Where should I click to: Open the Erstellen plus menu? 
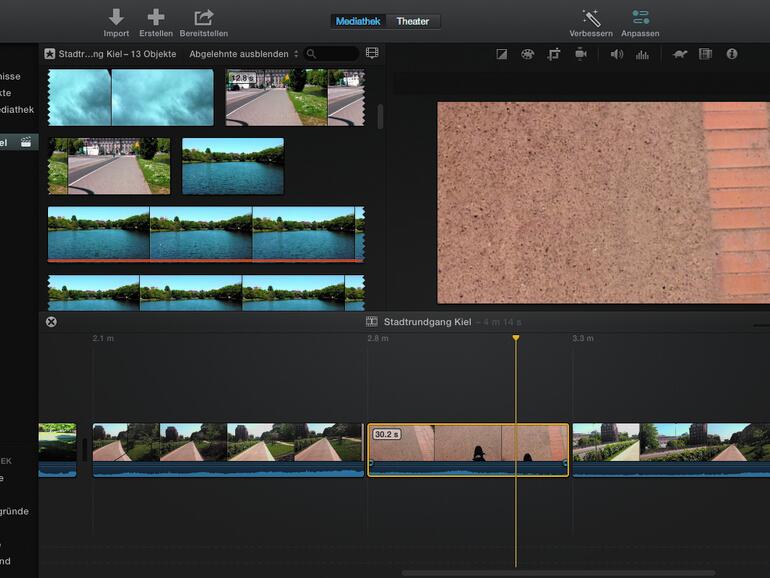[x=155, y=17]
